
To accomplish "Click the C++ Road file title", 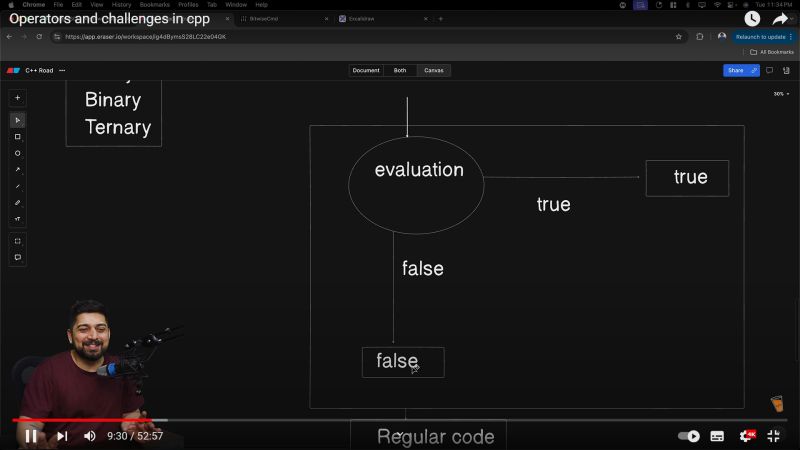I will coord(39,70).
